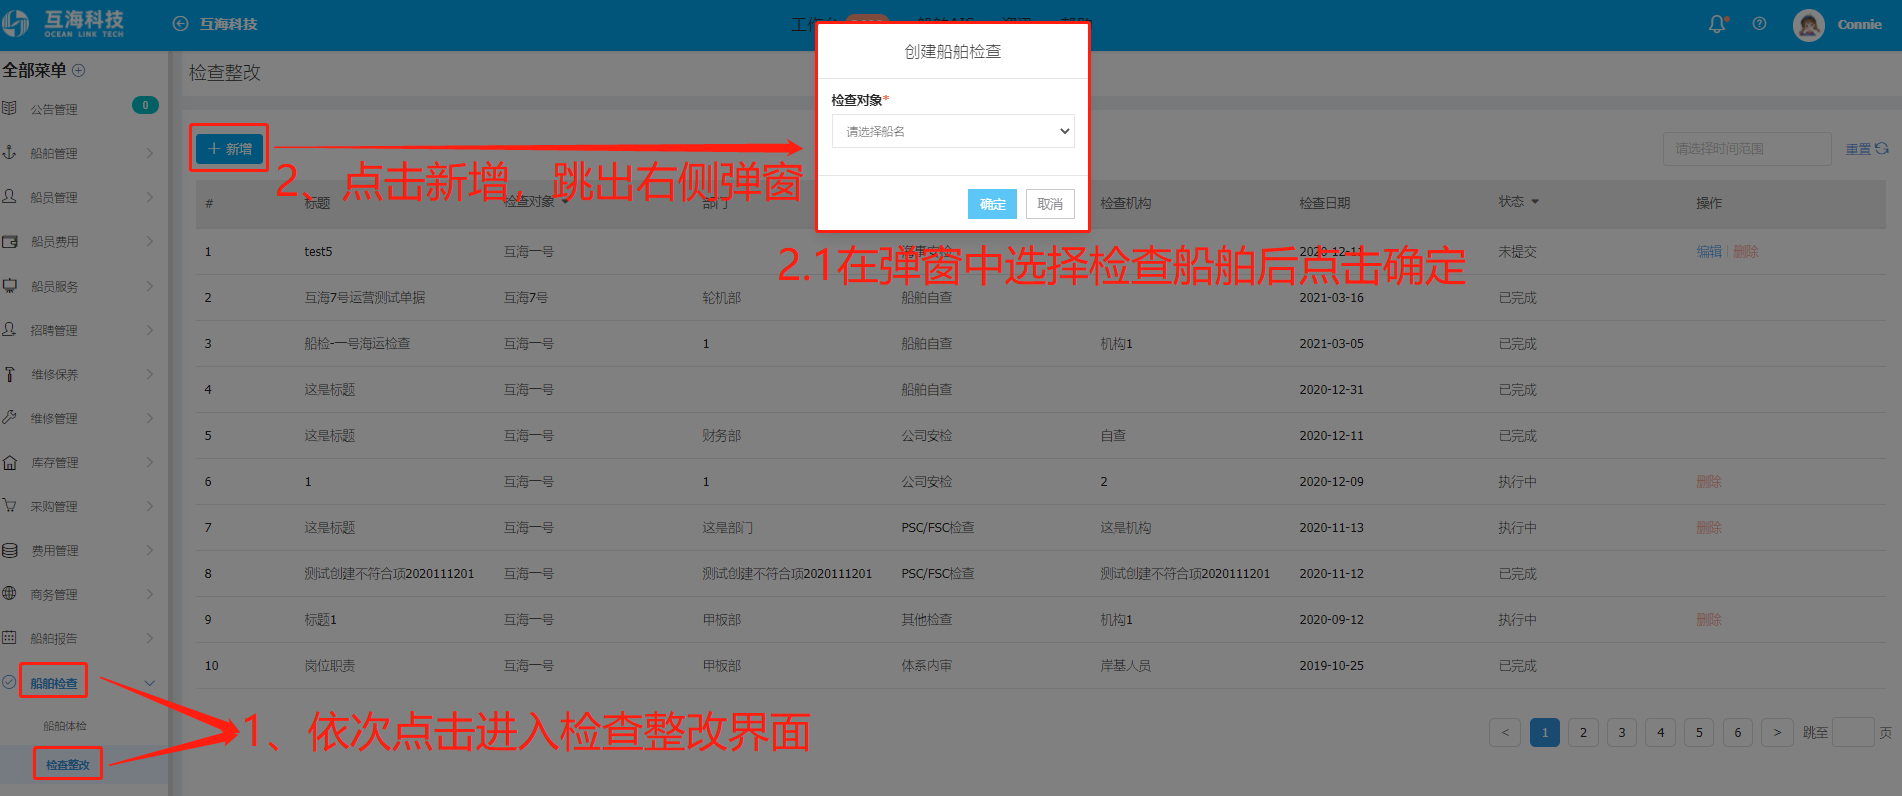This screenshot has height=796, width=1902.
Task: Click the 船员服务 monitor icon
Action: tap(9, 285)
